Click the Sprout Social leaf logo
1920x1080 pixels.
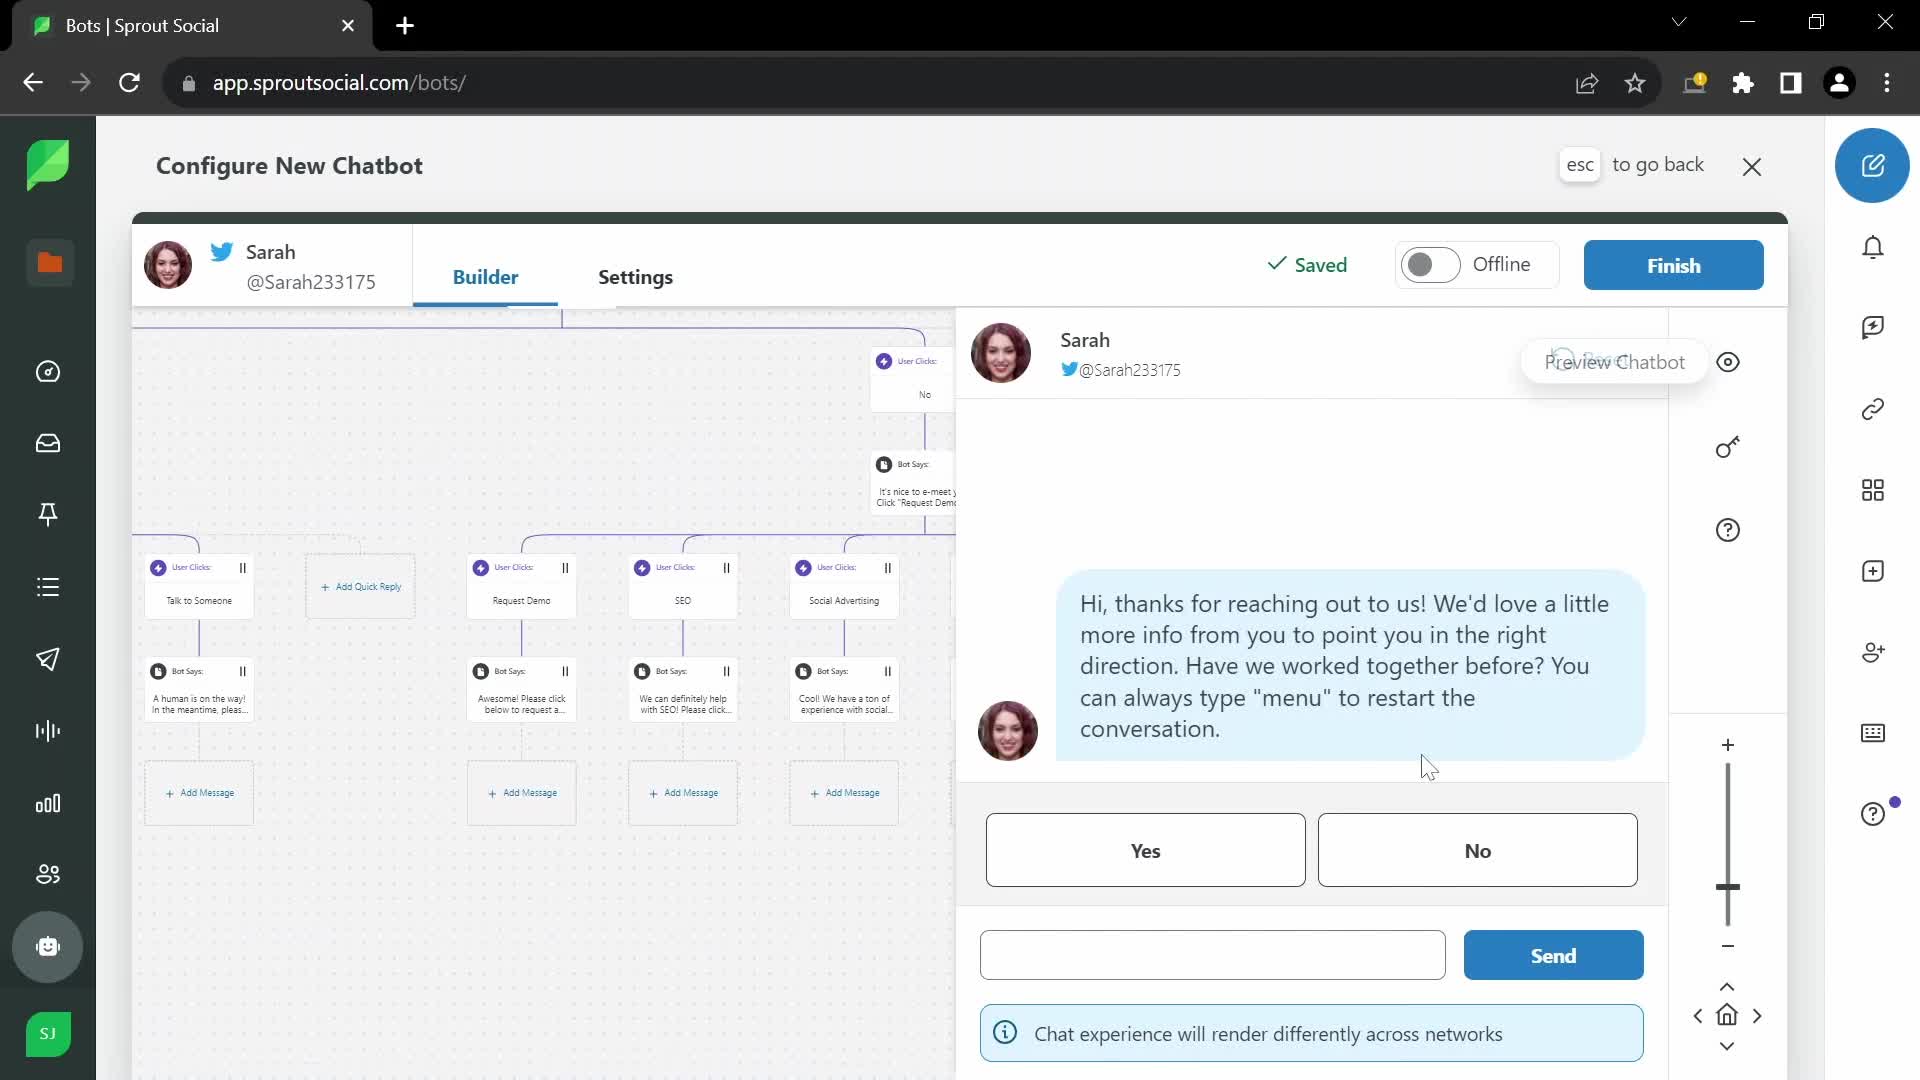[48, 165]
